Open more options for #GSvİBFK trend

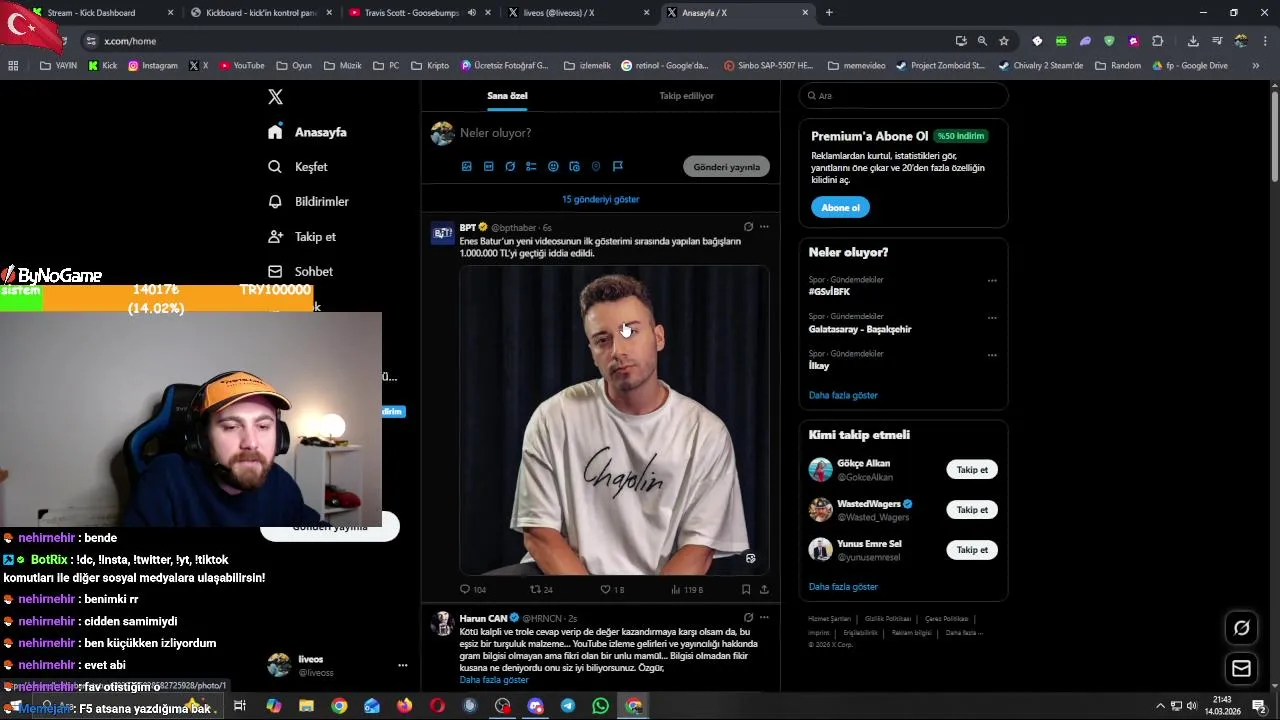tap(992, 281)
